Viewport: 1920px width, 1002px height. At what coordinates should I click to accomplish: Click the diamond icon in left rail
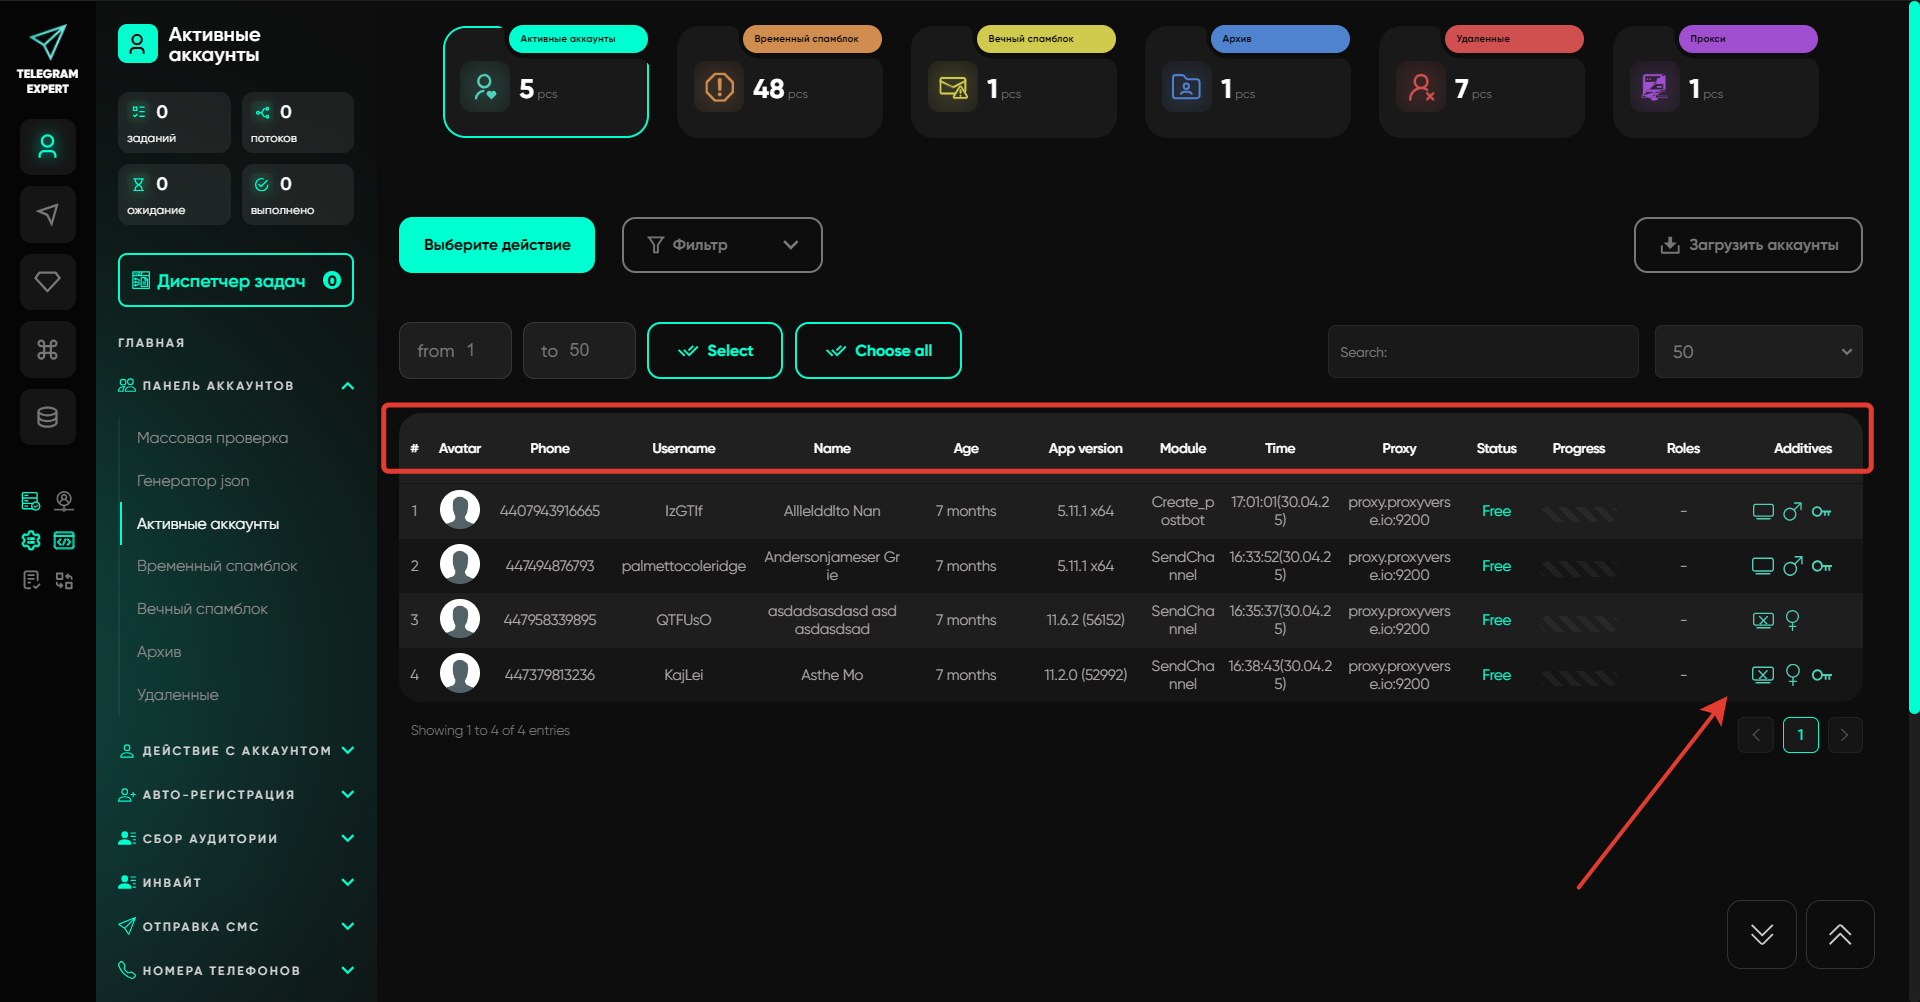point(47,282)
